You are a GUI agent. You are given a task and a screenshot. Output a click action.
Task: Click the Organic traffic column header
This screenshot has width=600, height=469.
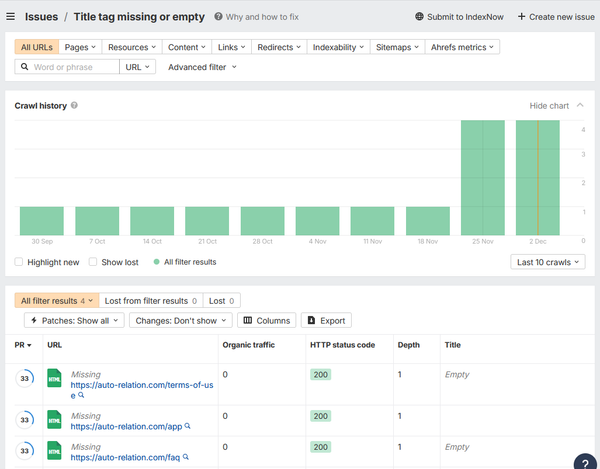(249, 345)
